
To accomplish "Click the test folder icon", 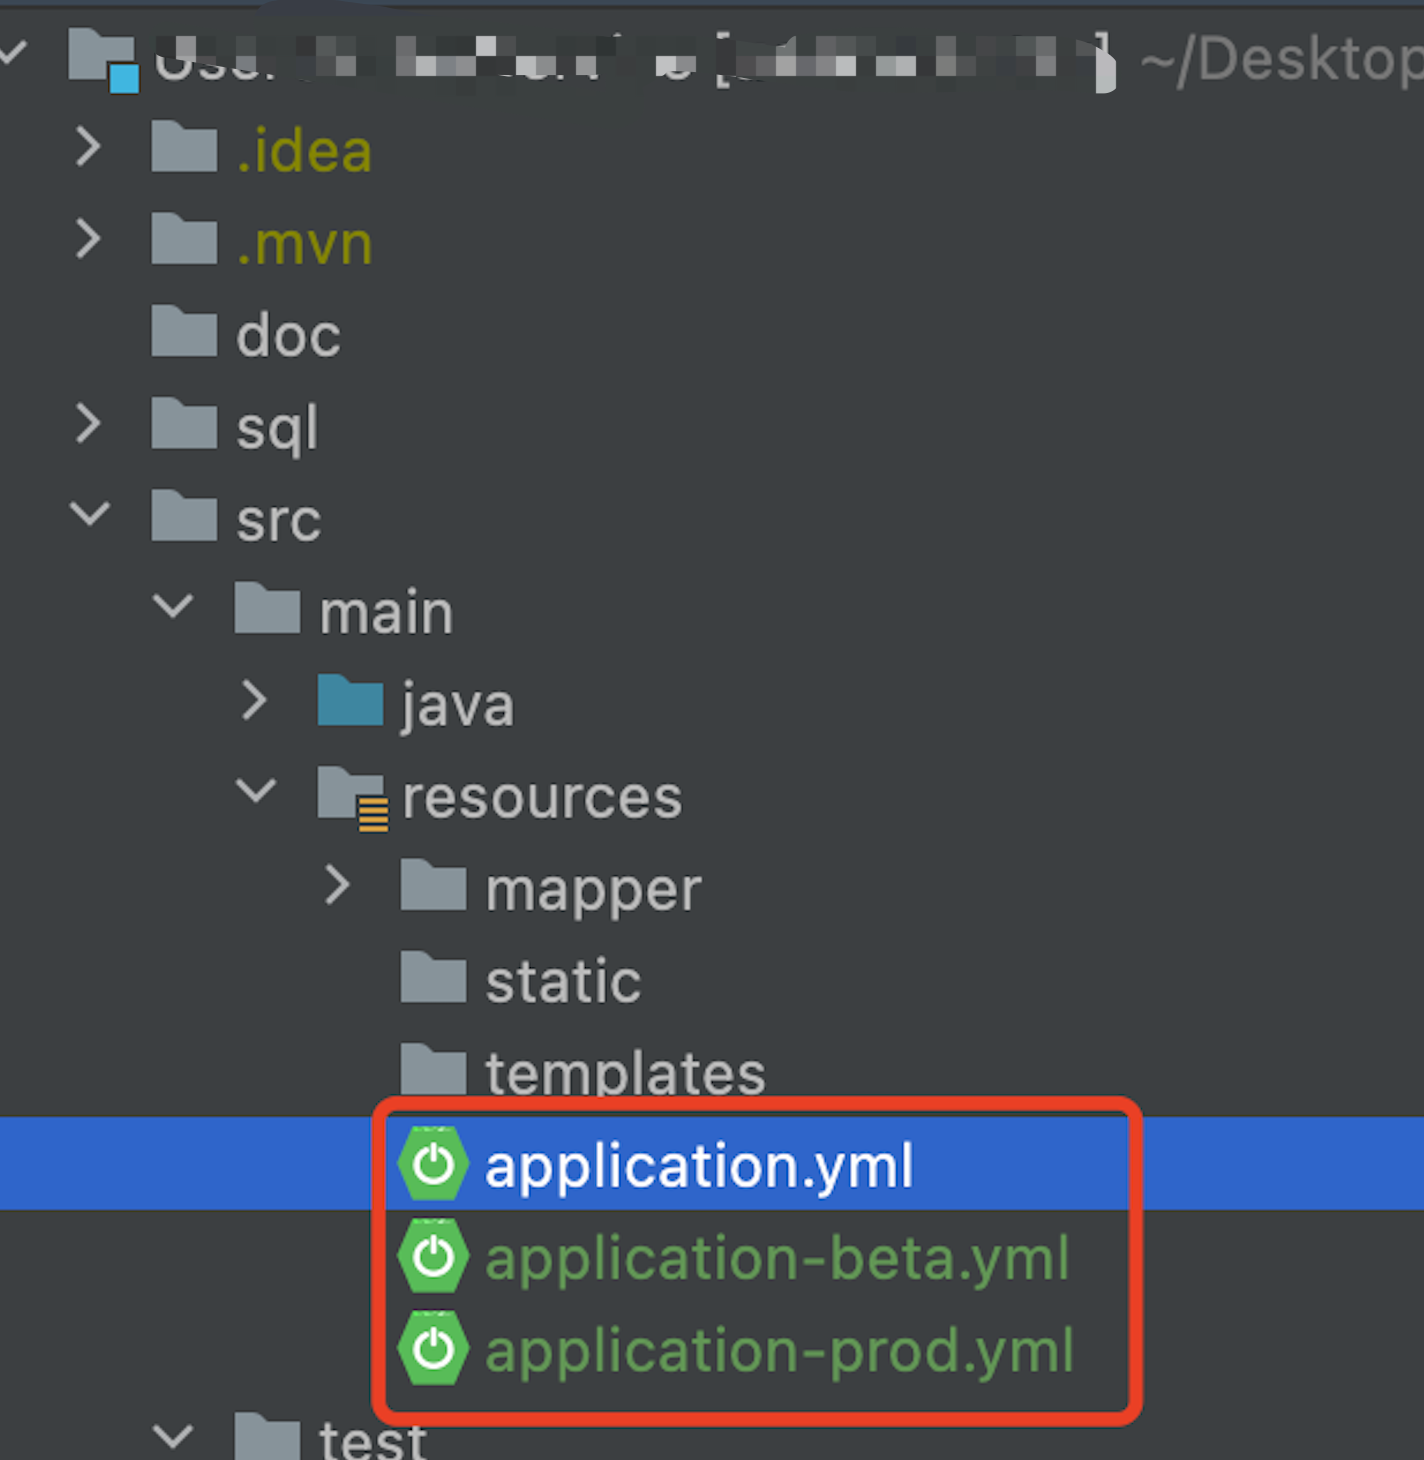I will [x=267, y=1437].
